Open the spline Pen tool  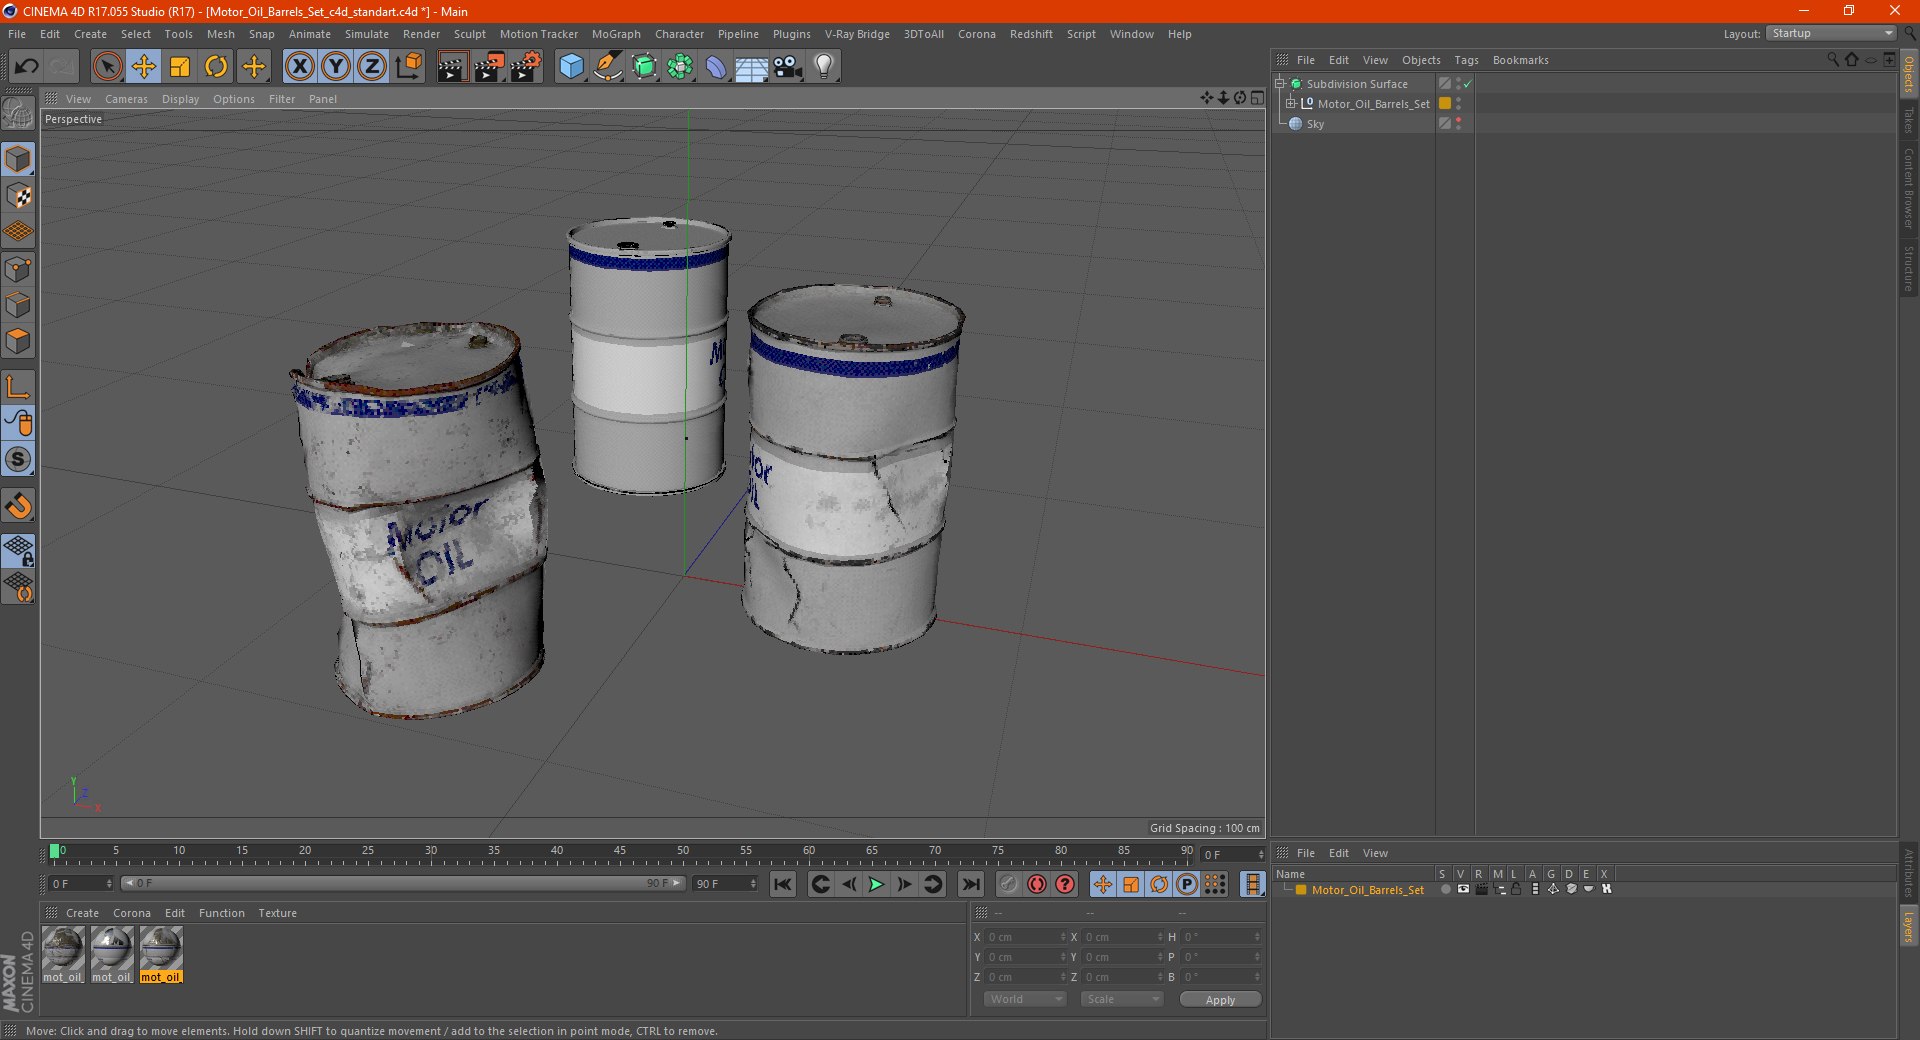click(608, 67)
